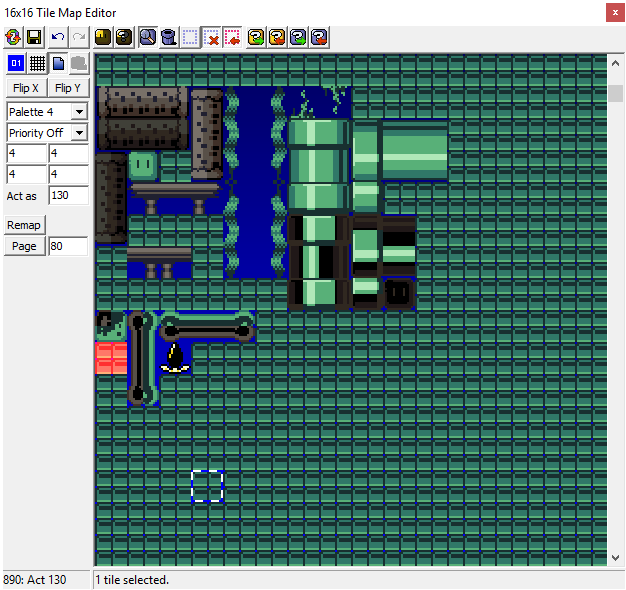Click the yellow question block with red arrow

pos(277,38)
